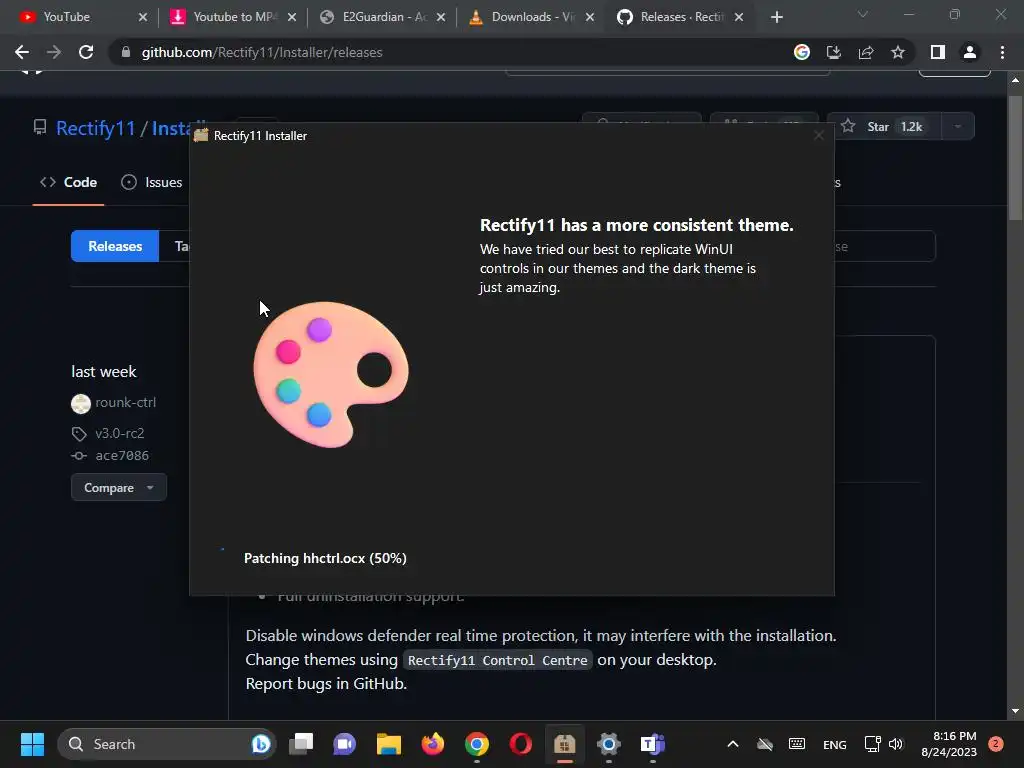Viewport: 1024px width, 768px height.
Task: Open the Code repository tab
Action: (69, 182)
